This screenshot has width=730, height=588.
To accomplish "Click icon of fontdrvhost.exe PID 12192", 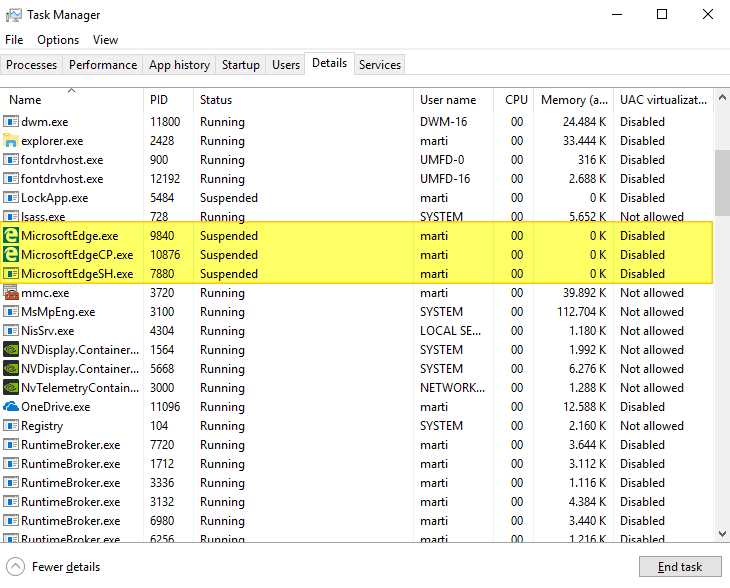I will 10,179.
